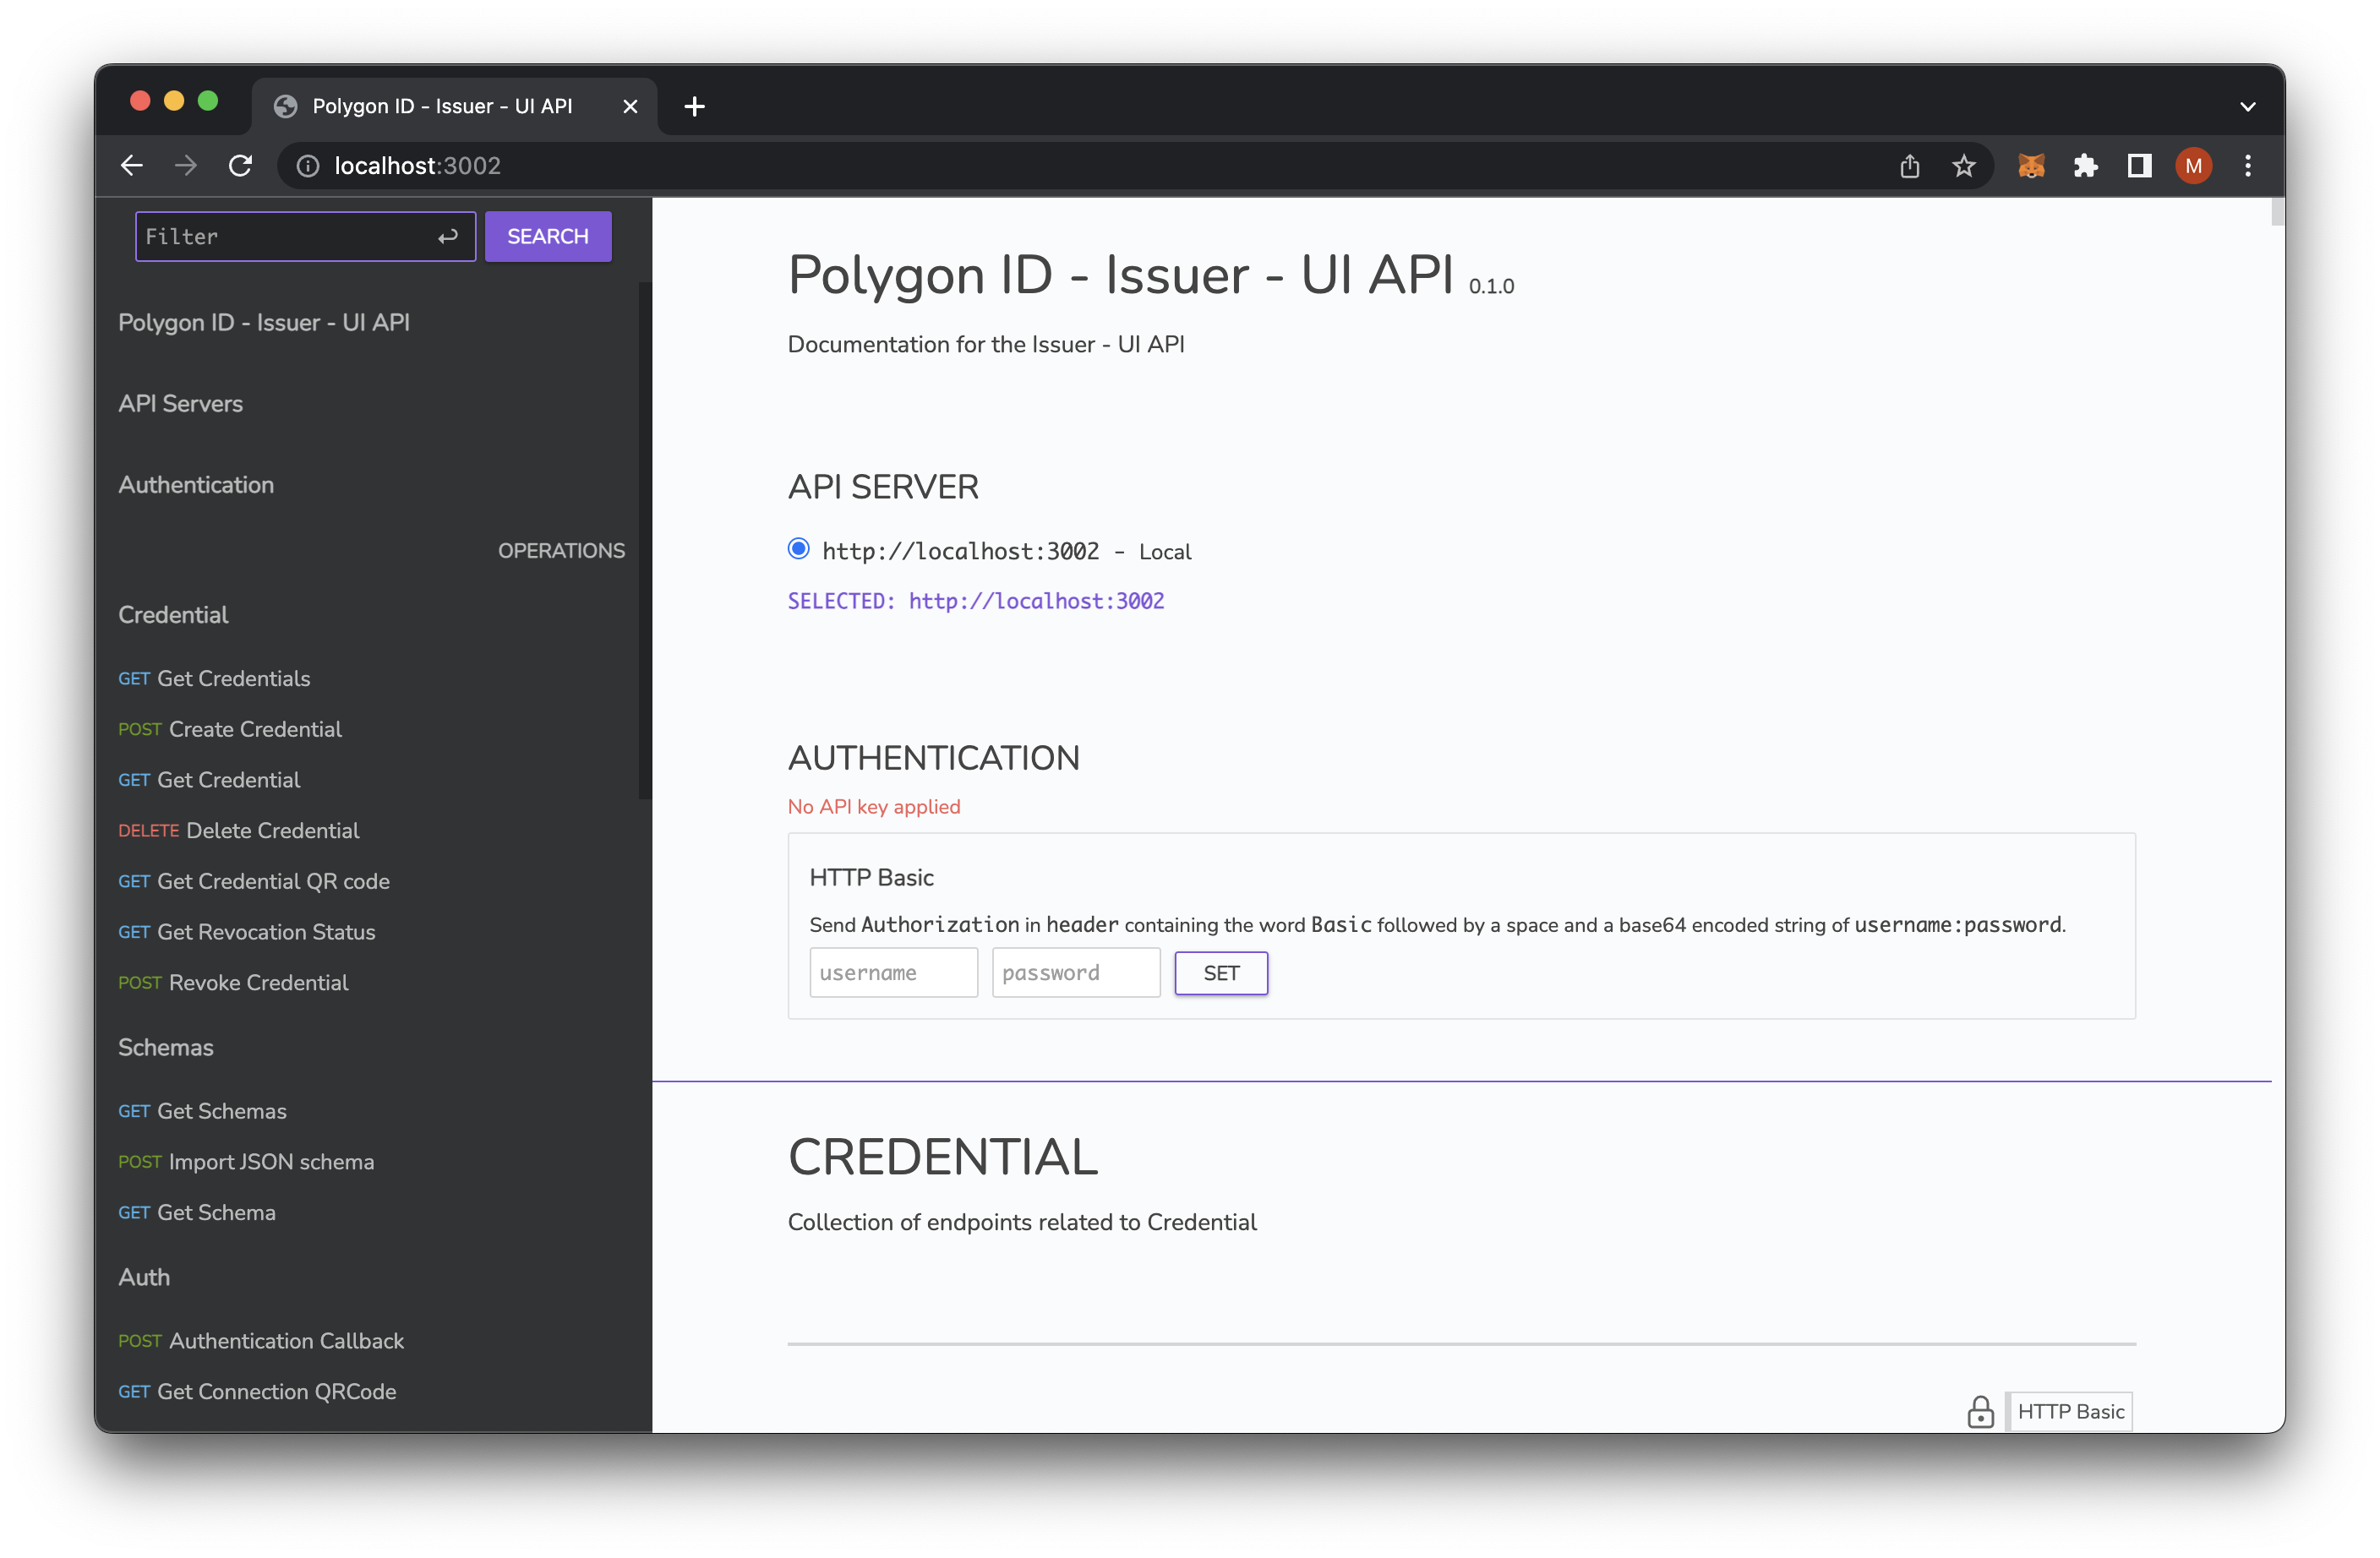The image size is (2380, 1558).
Task: Click the GET Get Credentials icon
Action: [212, 678]
